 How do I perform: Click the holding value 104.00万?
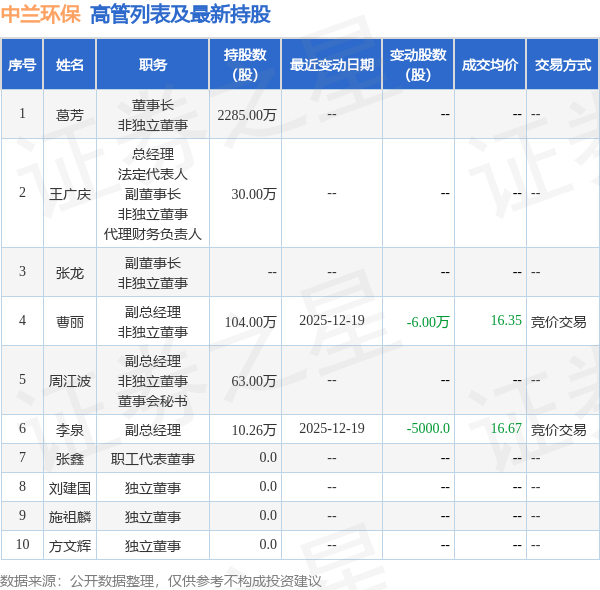pos(250,322)
